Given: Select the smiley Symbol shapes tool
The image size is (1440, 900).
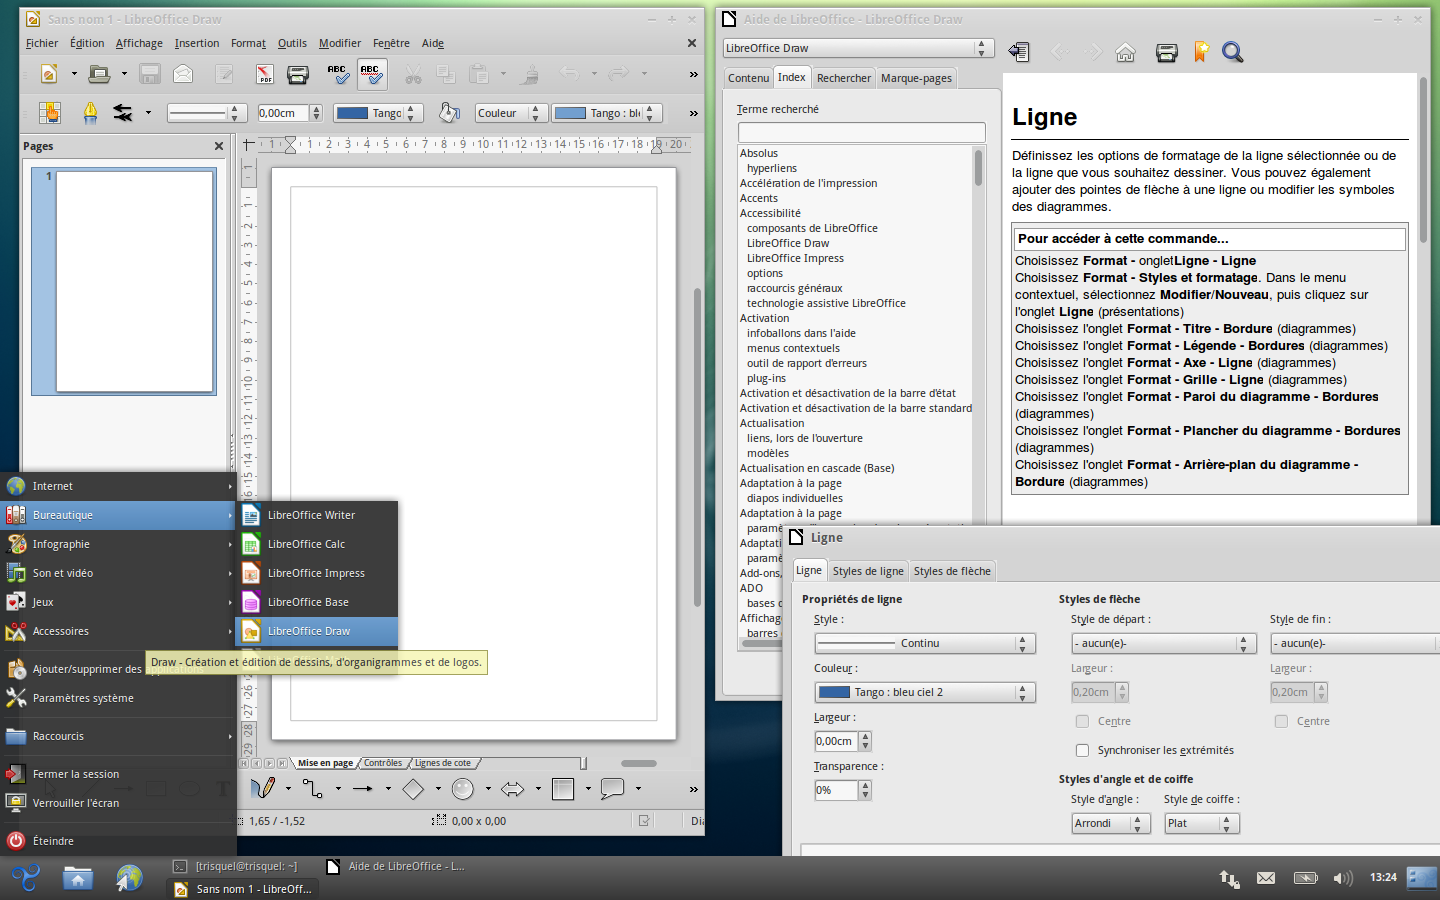Looking at the screenshot, I should pos(463,788).
